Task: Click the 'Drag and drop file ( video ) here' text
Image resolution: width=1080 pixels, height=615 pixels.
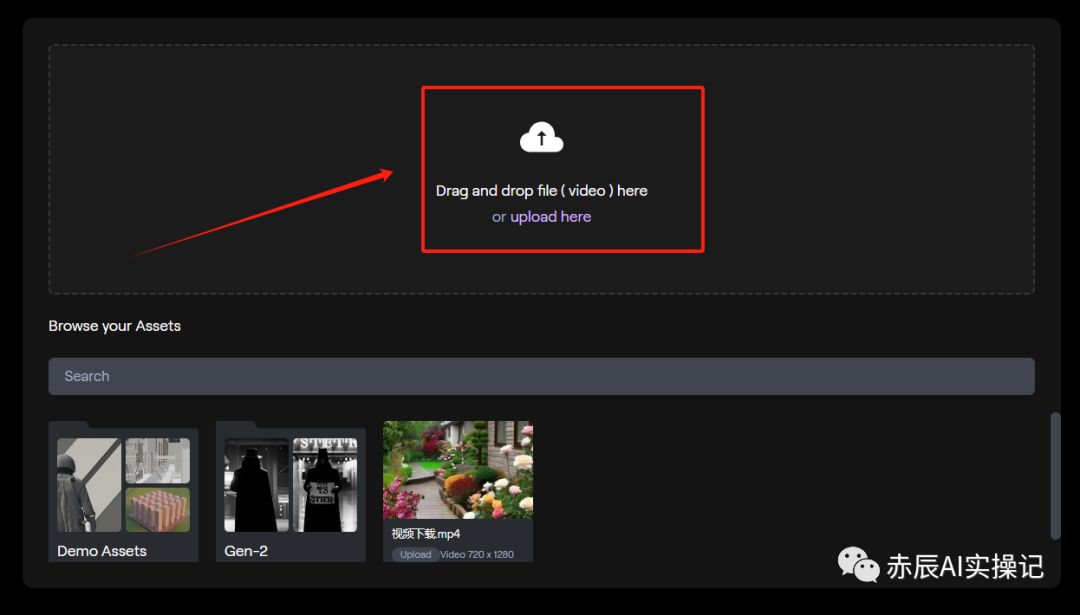Action: (541, 191)
